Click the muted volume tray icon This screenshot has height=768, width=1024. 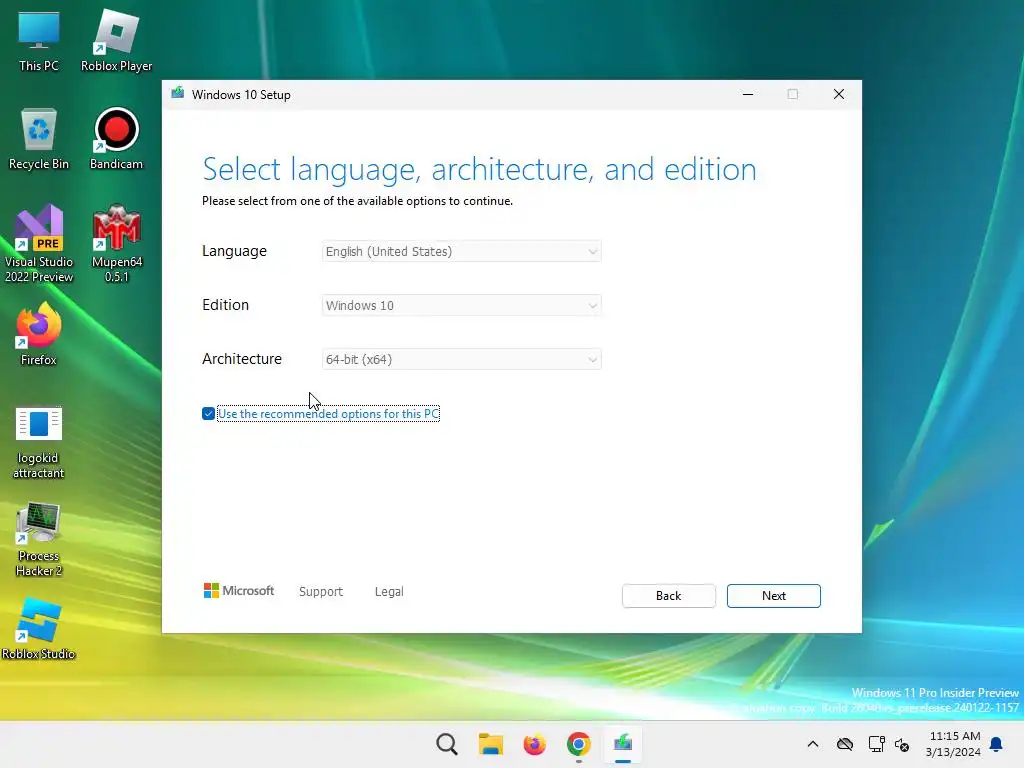(902, 744)
